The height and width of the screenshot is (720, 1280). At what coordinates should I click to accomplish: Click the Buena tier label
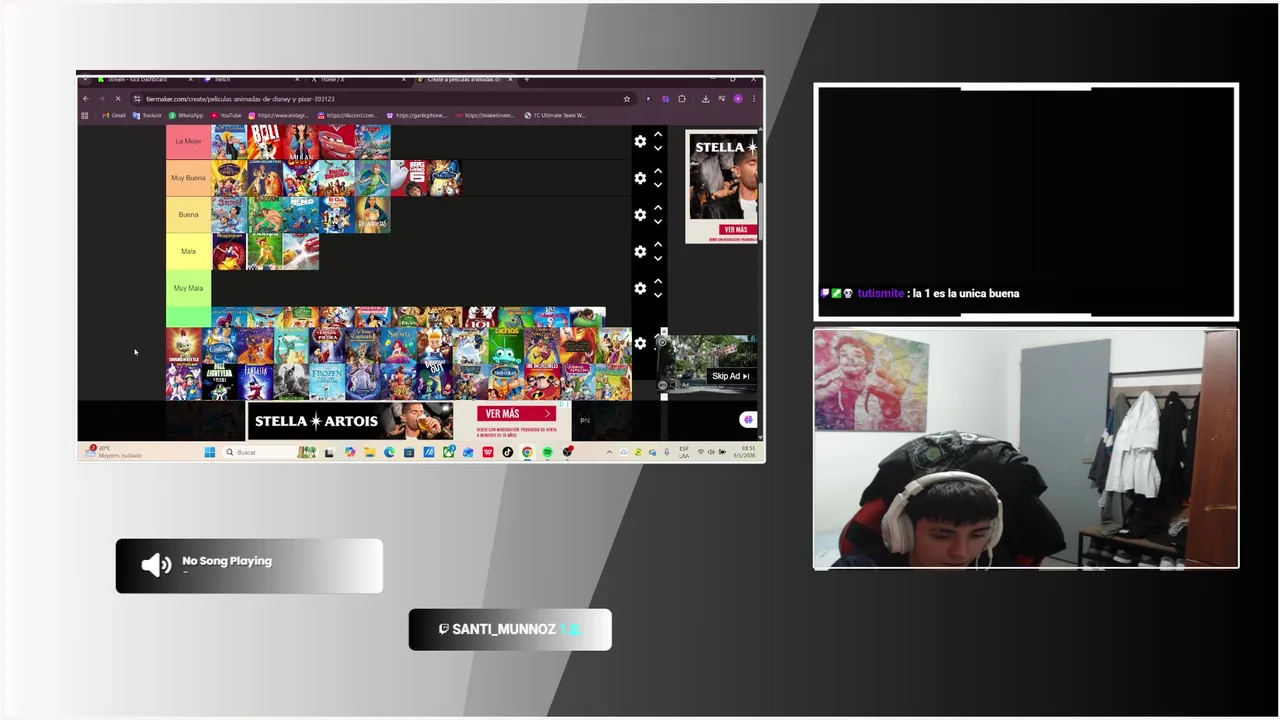(188, 215)
